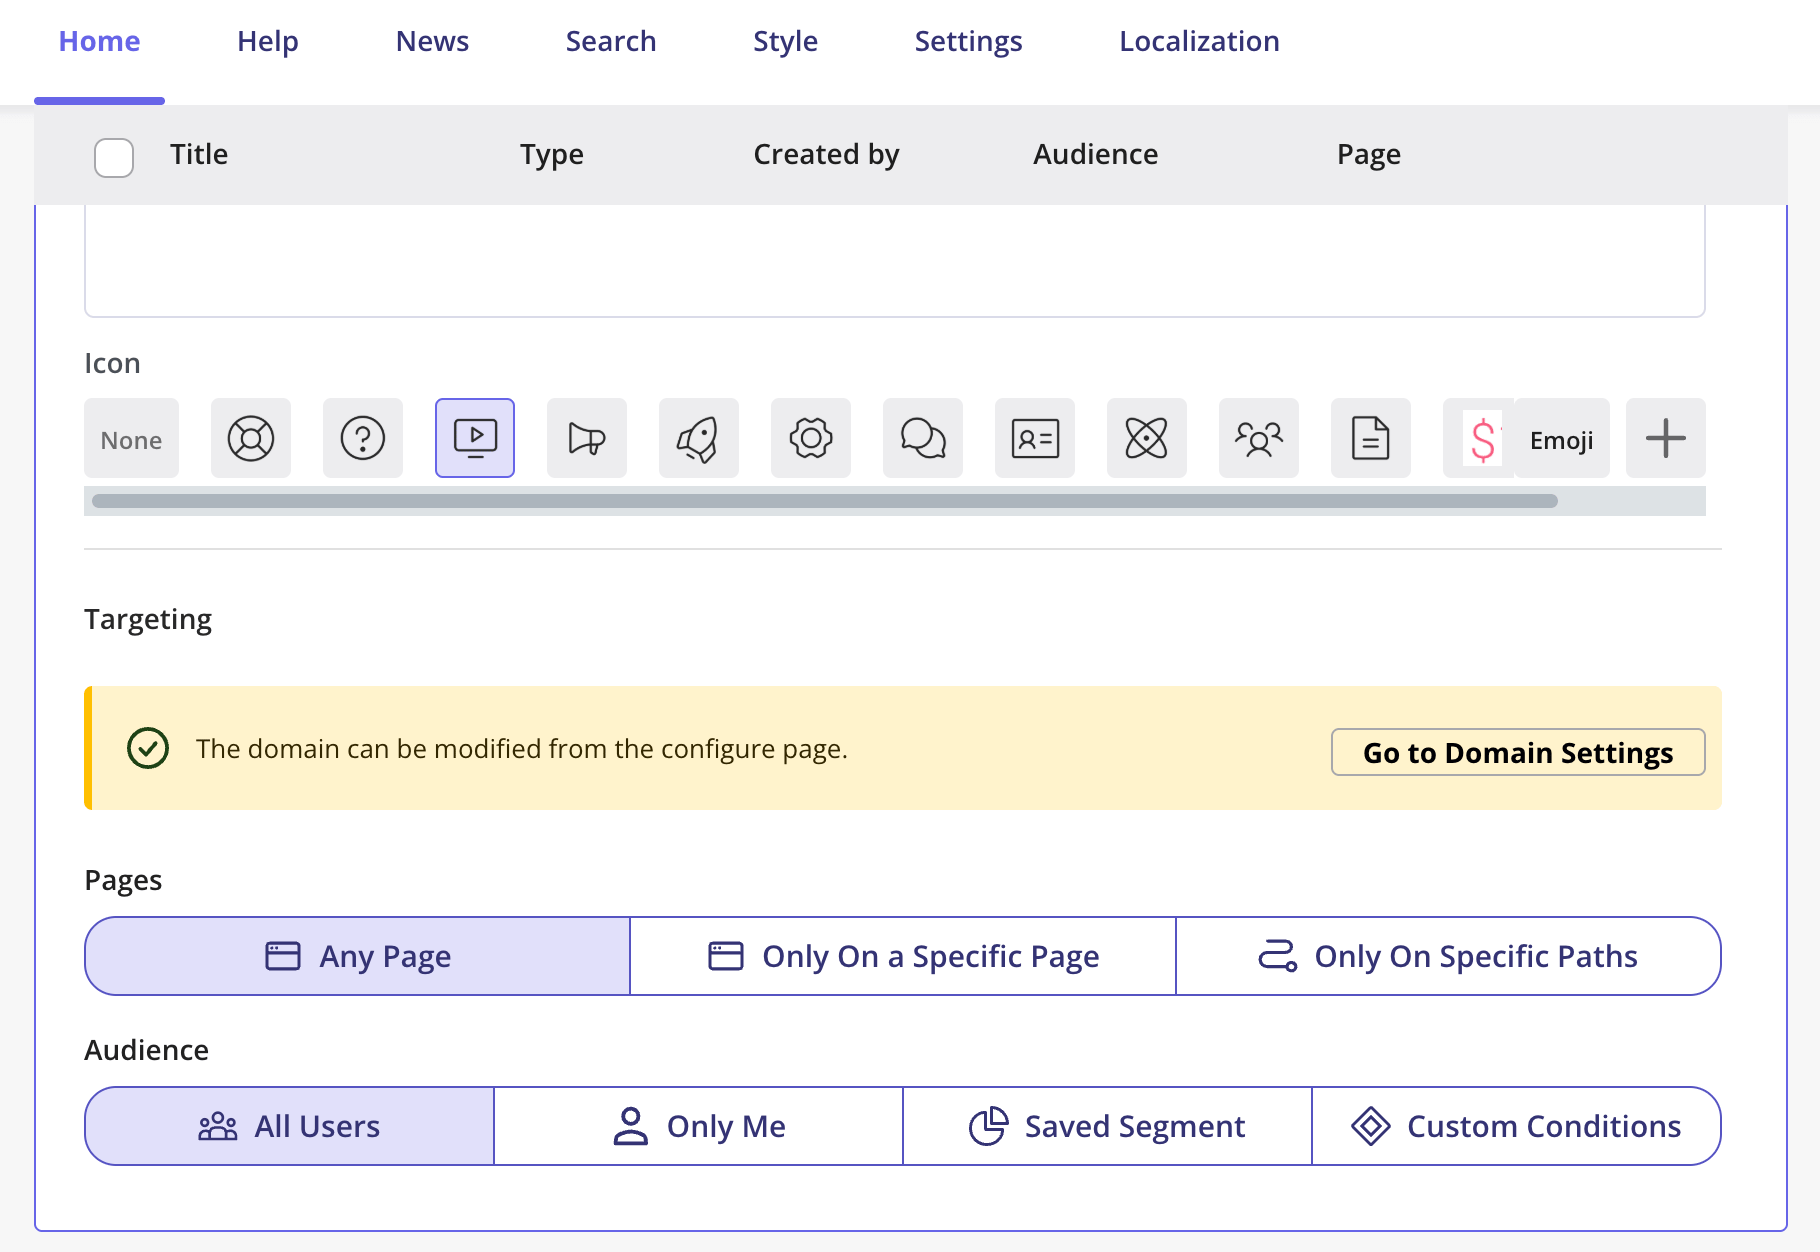The image size is (1820, 1252).
Task: Set audience to Only Me
Action: (698, 1126)
